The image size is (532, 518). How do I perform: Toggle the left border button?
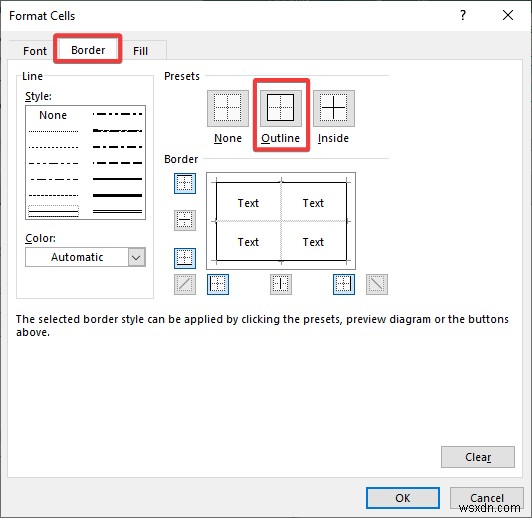[218, 284]
